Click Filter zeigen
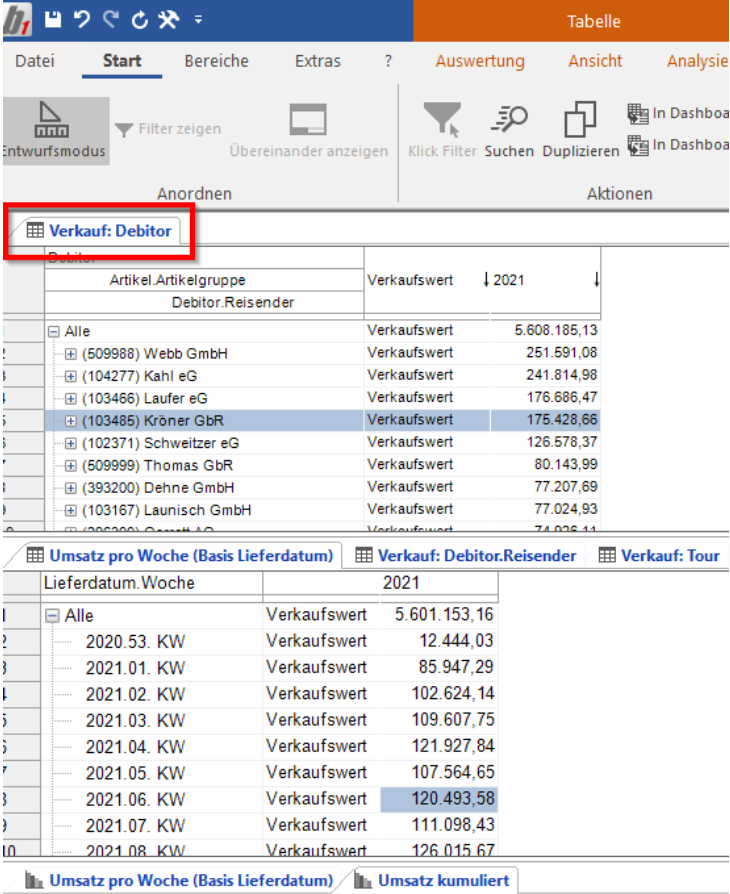This screenshot has width=730, height=894. tap(168, 129)
